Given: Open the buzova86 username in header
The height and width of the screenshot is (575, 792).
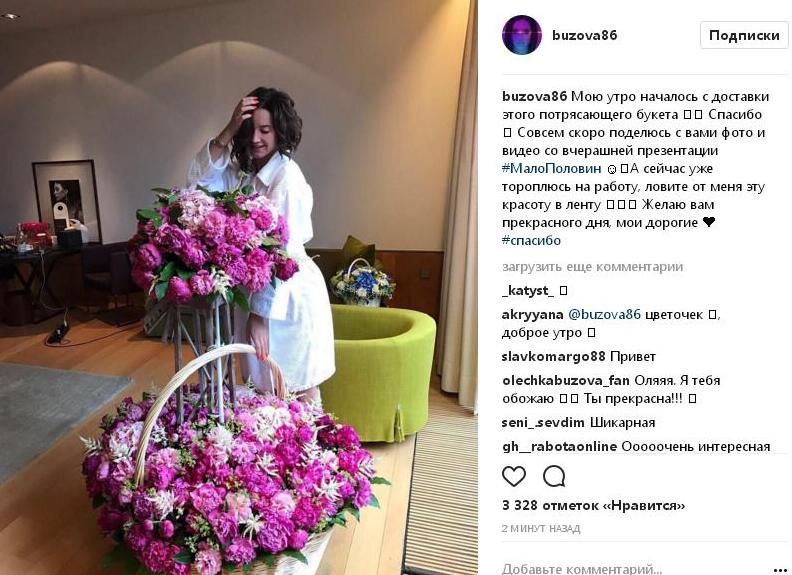Looking at the screenshot, I should click(584, 35).
